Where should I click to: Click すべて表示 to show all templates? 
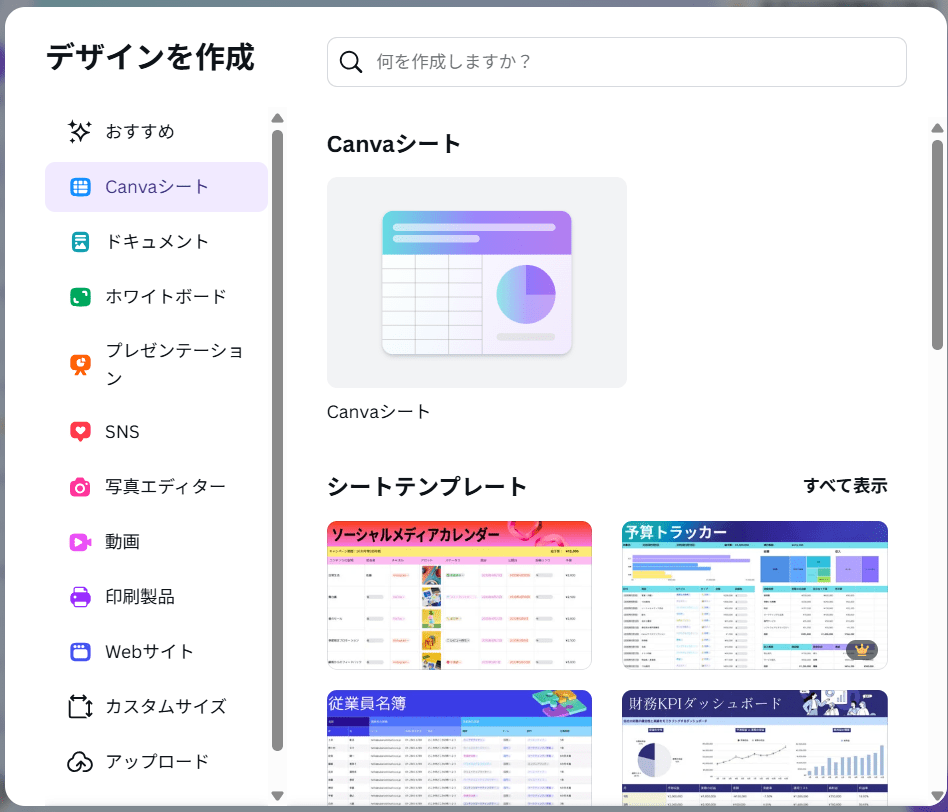[845, 486]
